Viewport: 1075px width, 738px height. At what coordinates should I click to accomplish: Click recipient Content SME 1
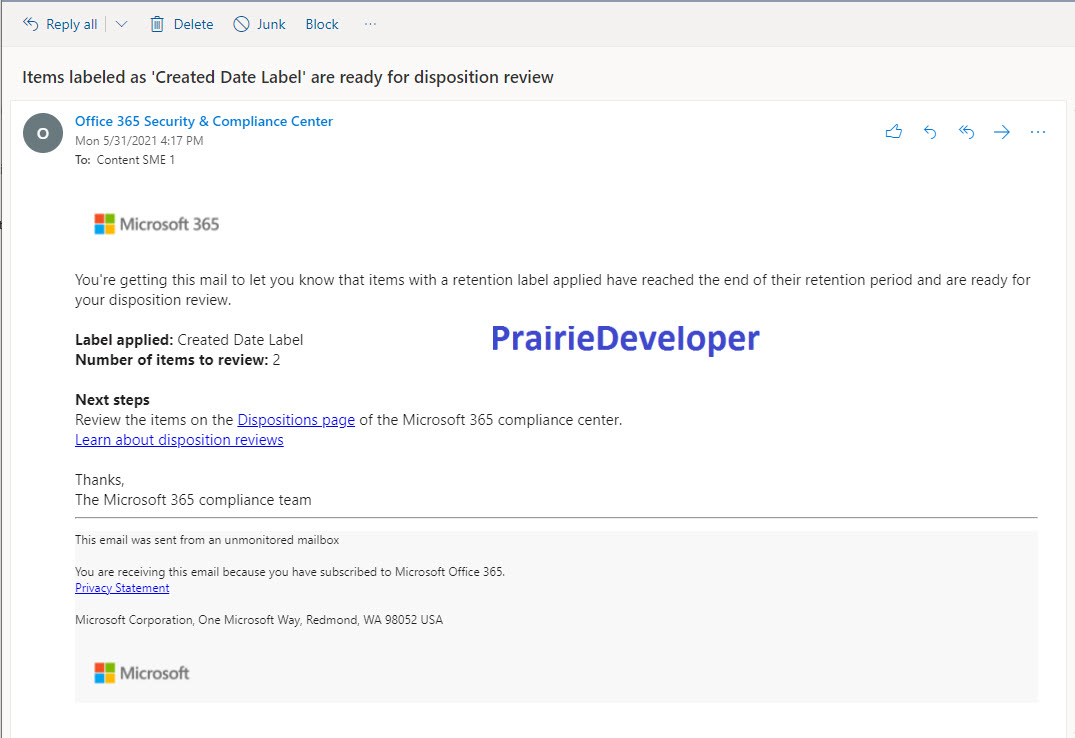click(136, 160)
